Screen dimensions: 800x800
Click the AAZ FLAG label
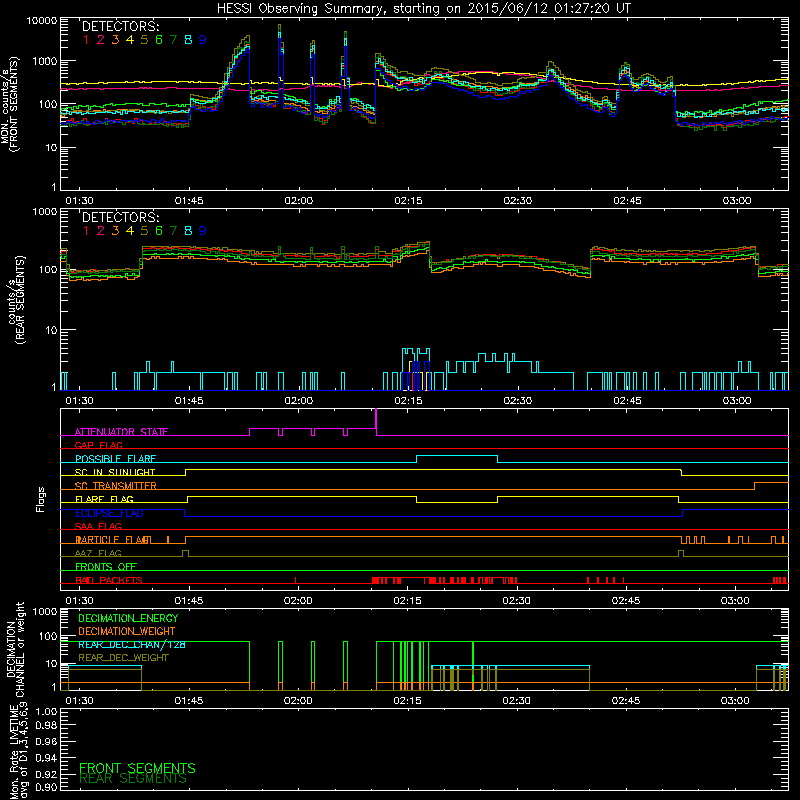(x=98, y=553)
